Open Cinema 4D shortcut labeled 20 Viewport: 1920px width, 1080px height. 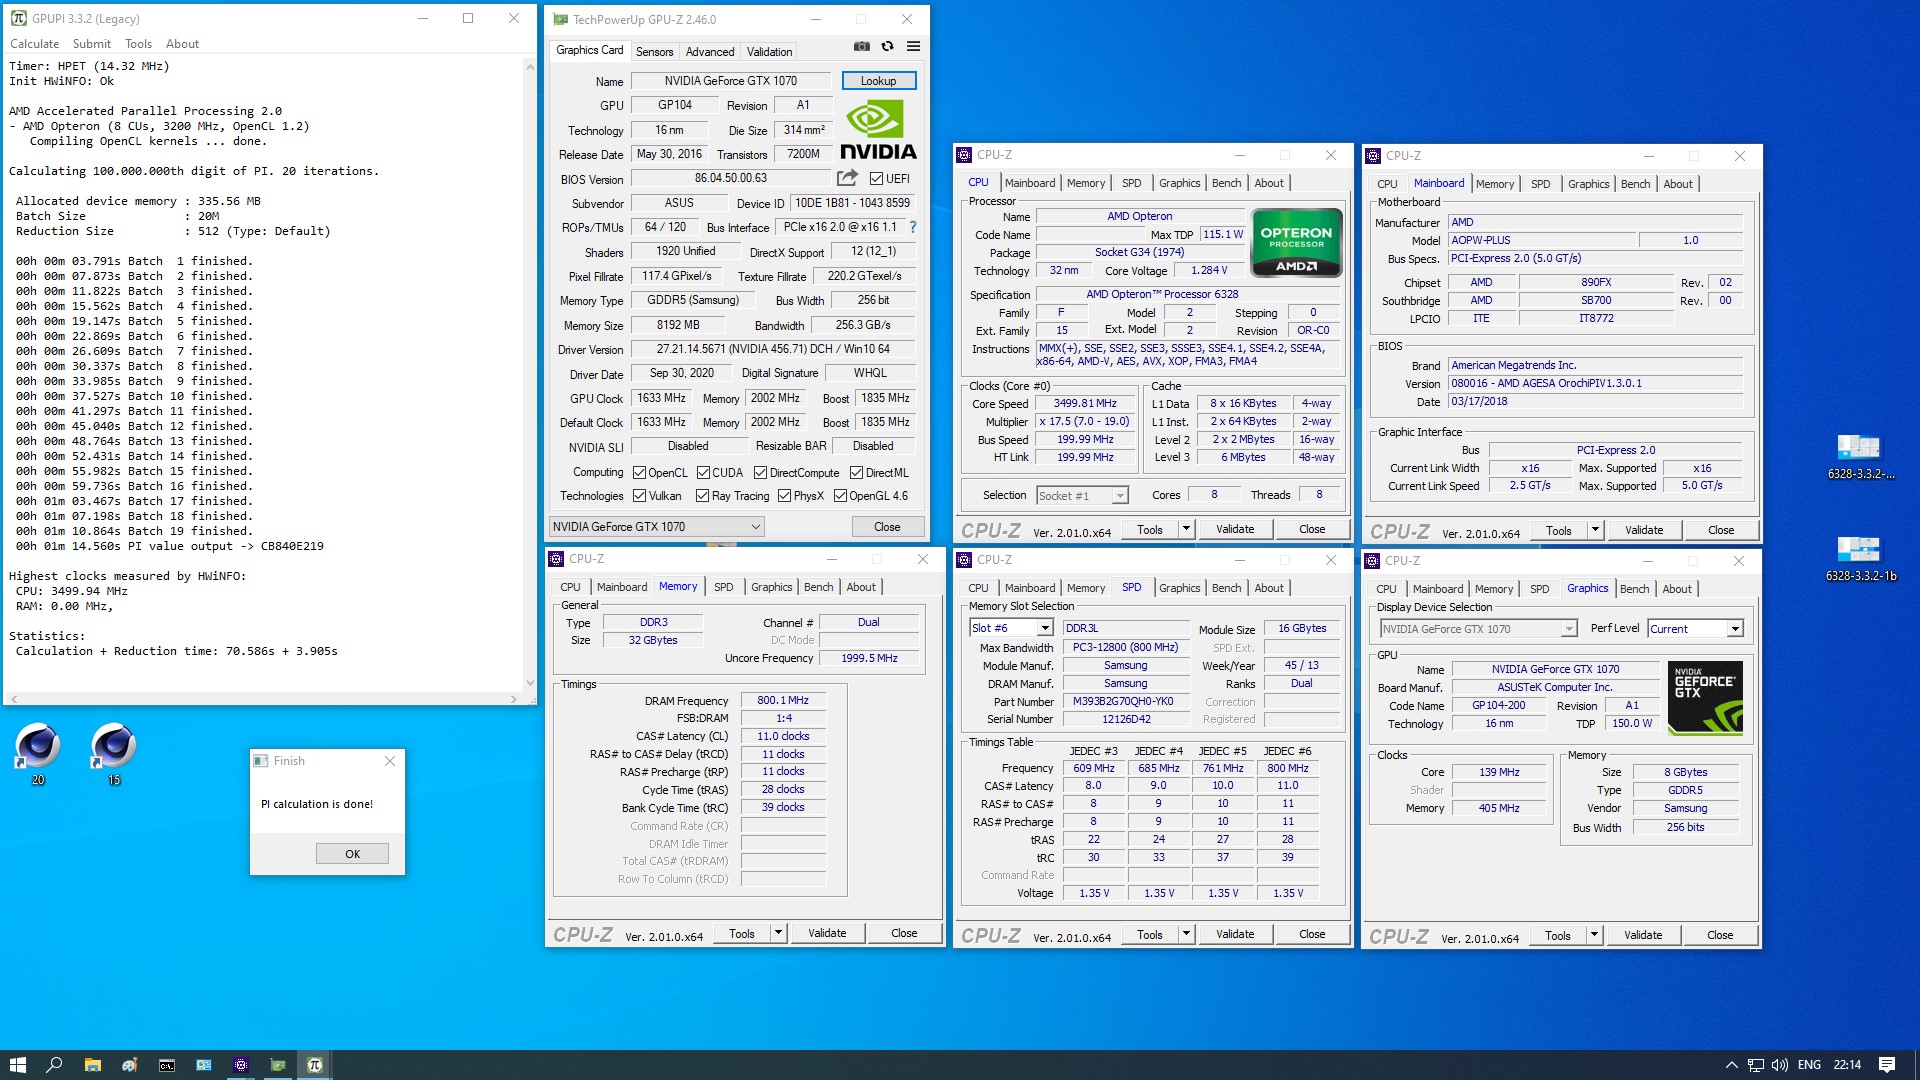point(38,753)
